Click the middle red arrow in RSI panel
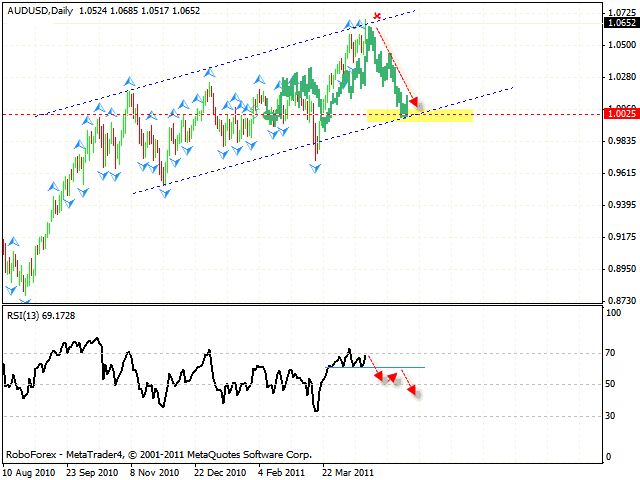The width and height of the screenshot is (640, 480). click(x=395, y=377)
